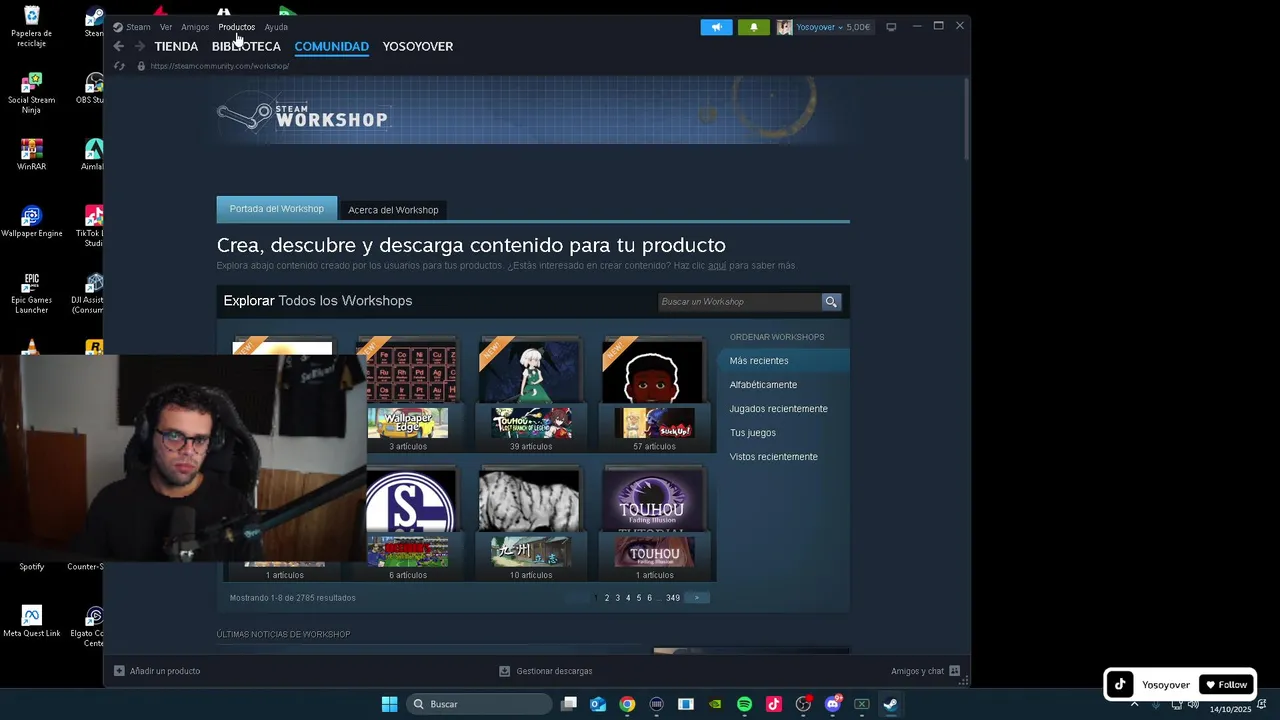Click Follow on the TikTok overlay
Screen dimensions: 1280x720
coord(1227,685)
